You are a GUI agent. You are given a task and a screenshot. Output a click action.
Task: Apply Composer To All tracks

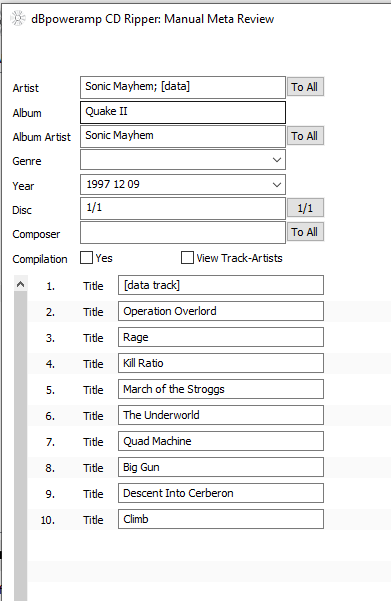coord(305,232)
